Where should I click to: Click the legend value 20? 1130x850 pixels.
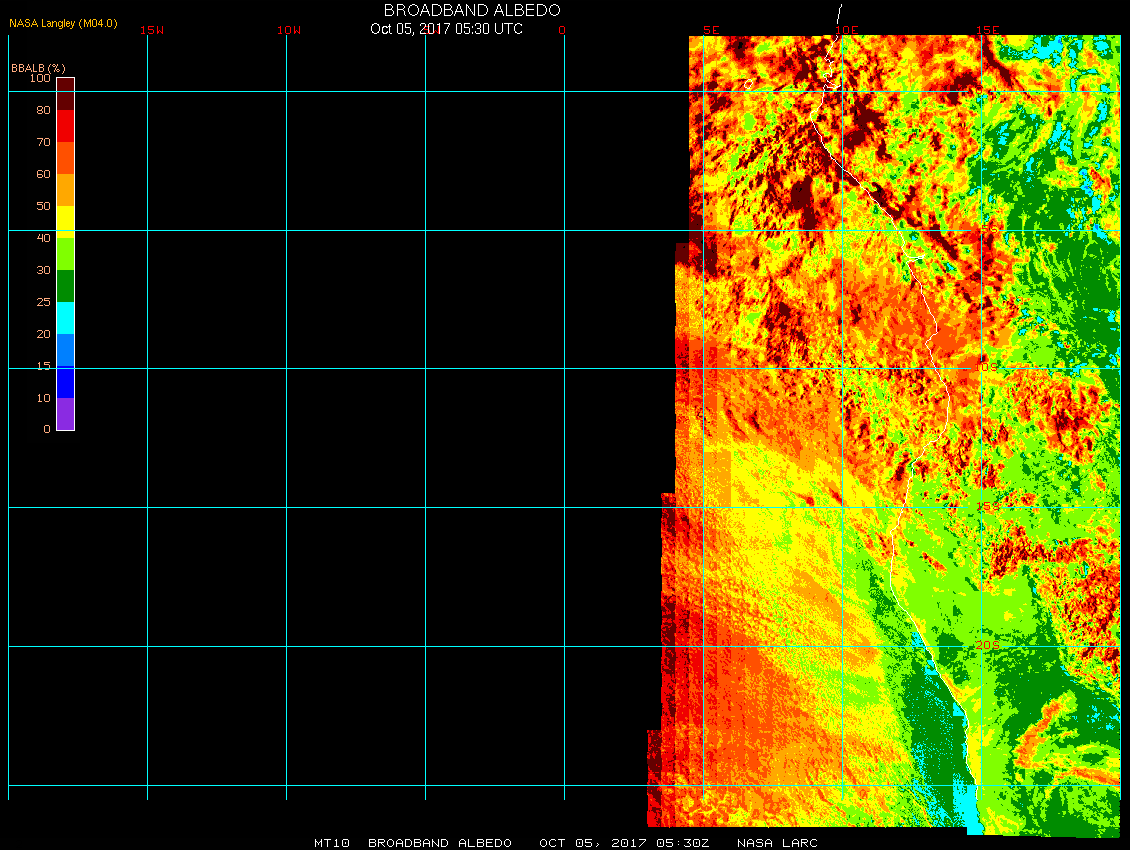point(44,334)
